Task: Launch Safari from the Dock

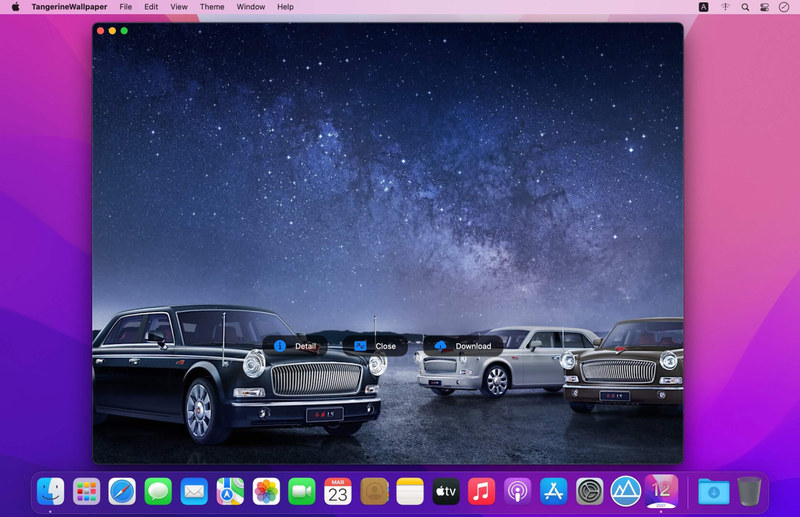Action: (122, 491)
